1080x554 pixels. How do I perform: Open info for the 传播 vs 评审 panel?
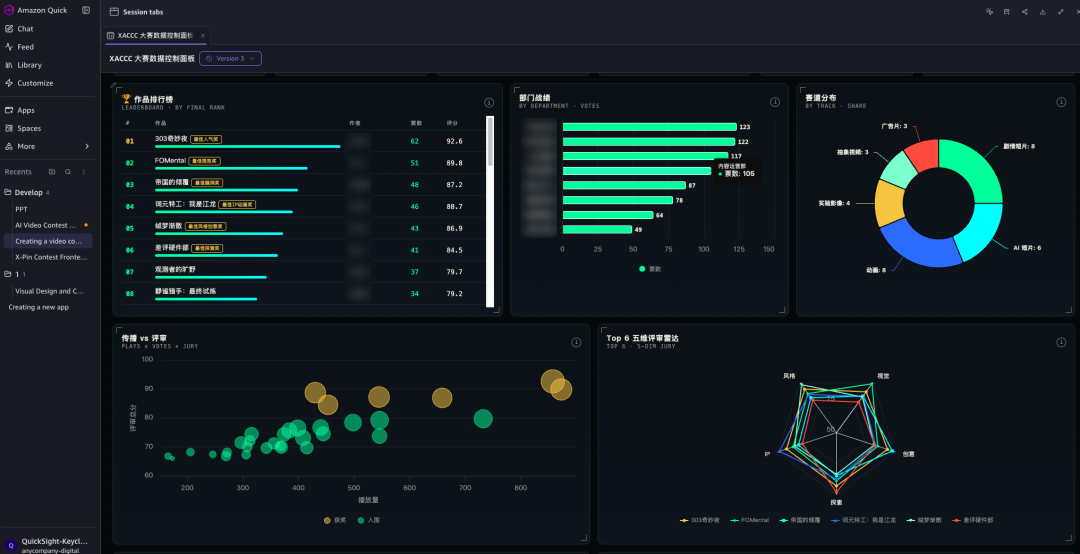tap(577, 342)
